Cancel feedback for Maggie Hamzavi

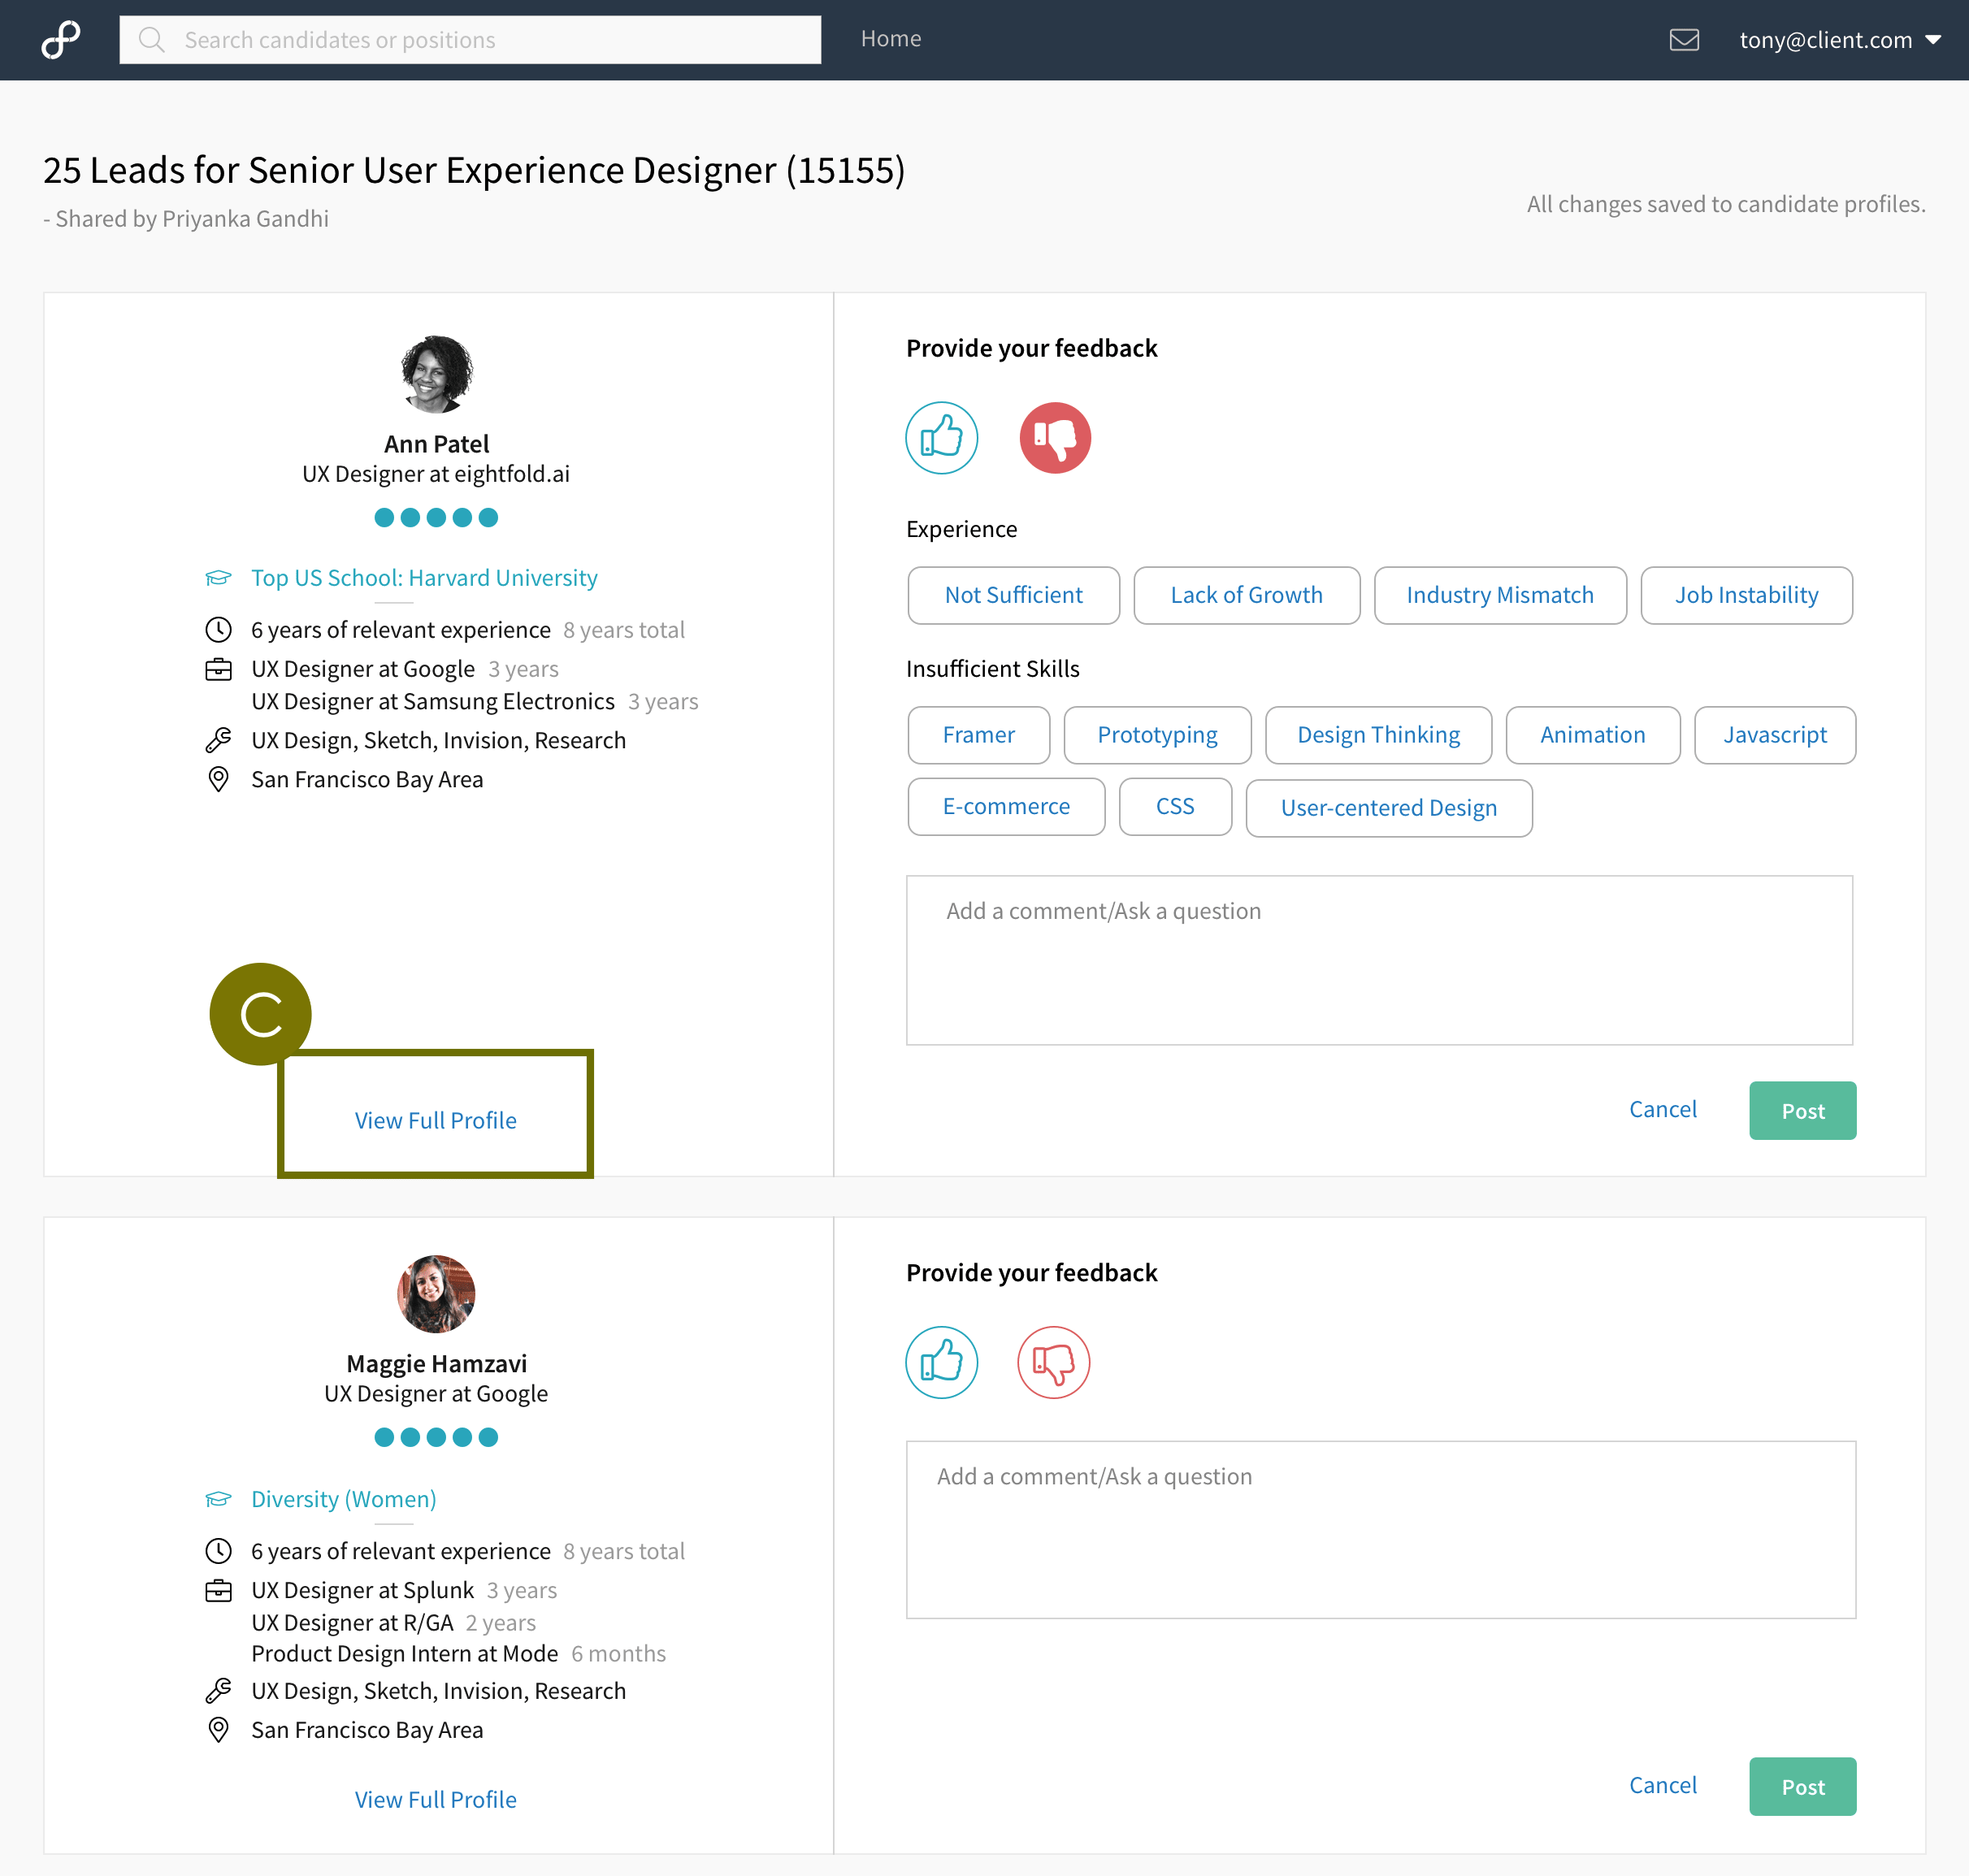1663,1785
